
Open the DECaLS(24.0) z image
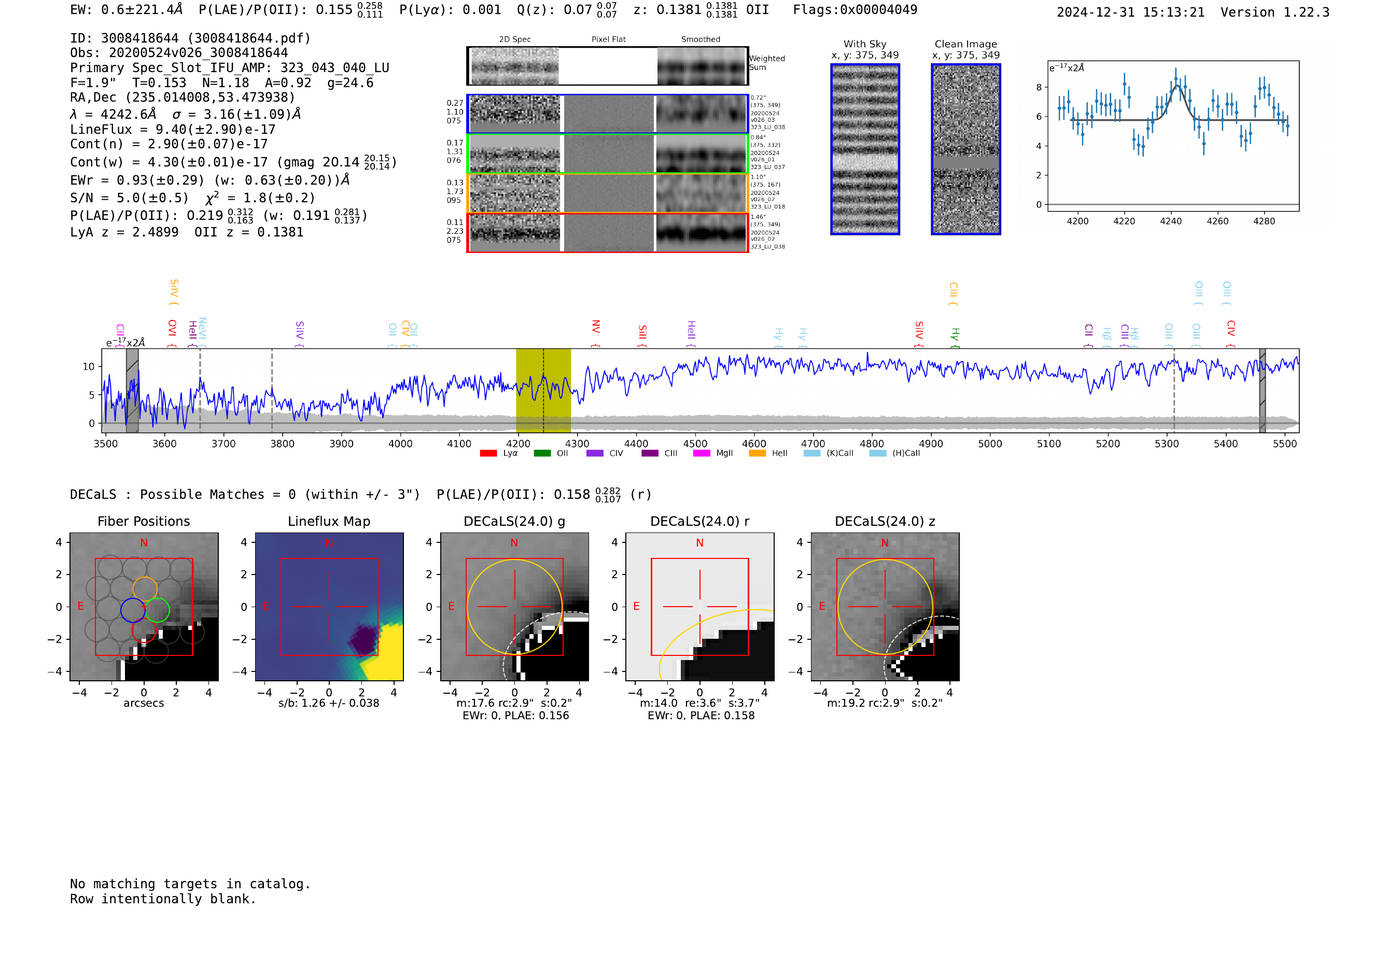885,607
